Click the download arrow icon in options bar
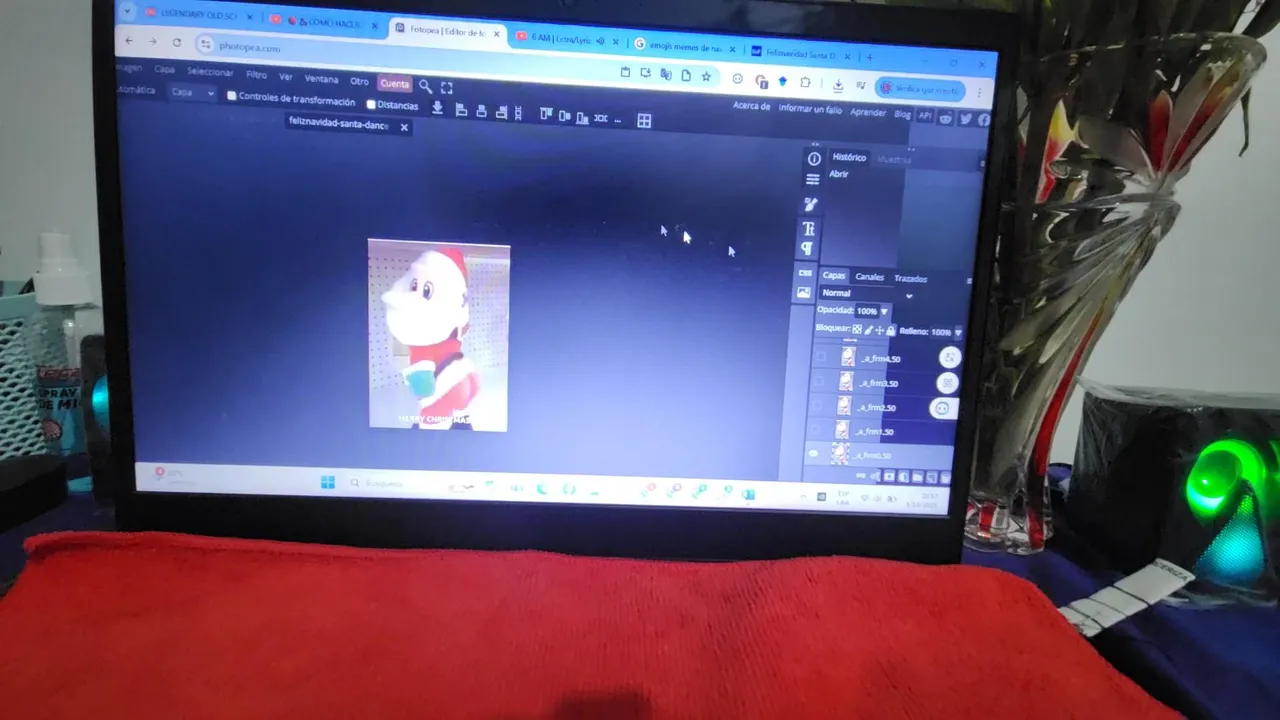1280x720 pixels. (x=437, y=108)
